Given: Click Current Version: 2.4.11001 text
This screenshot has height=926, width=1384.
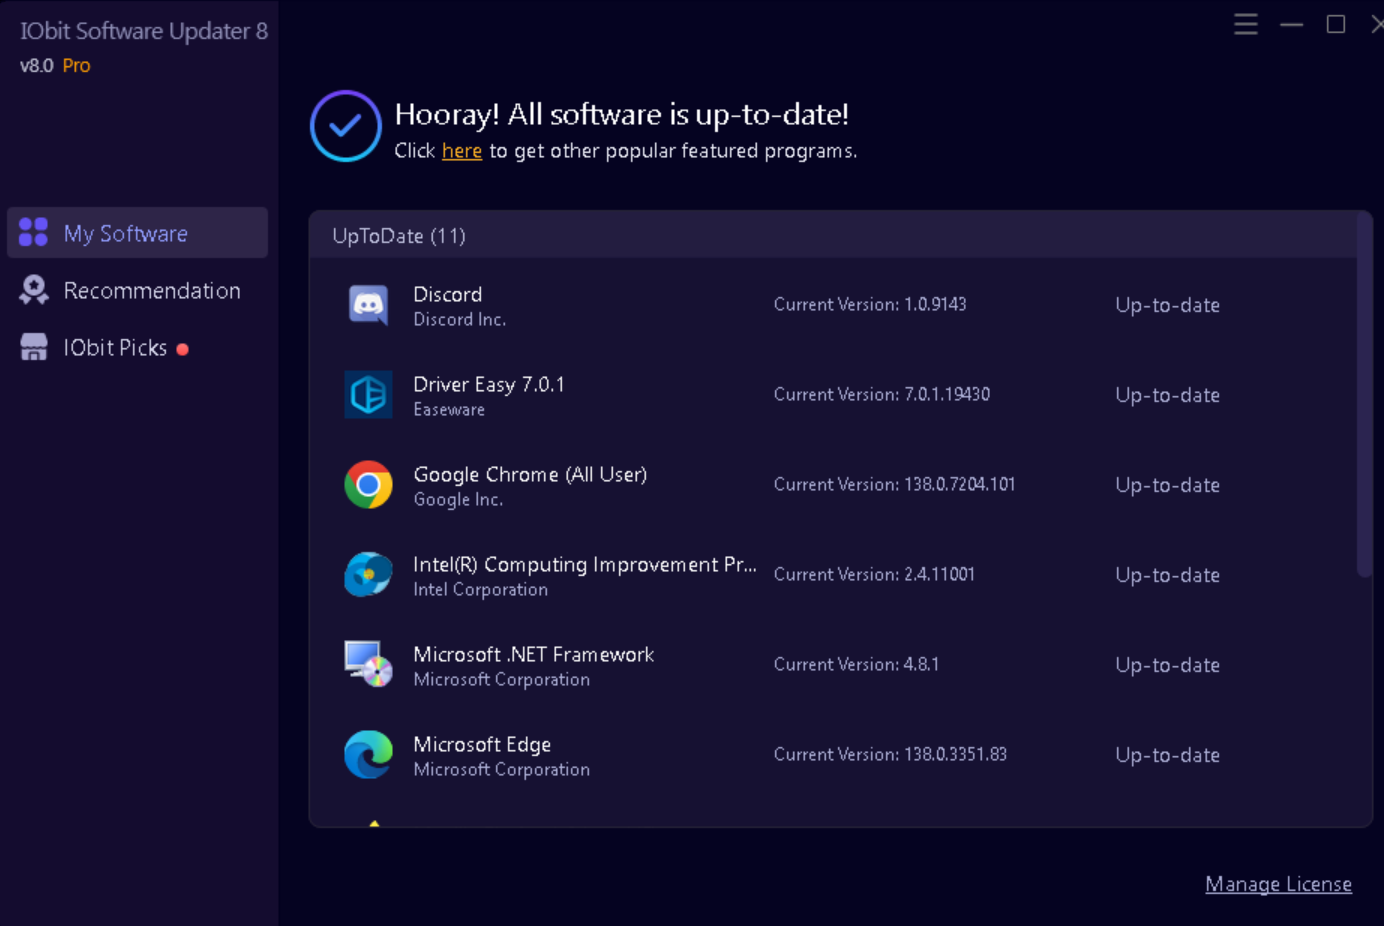Looking at the screenshot, I should 874,574.
